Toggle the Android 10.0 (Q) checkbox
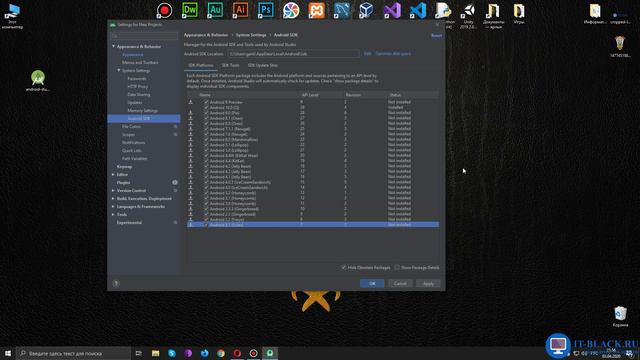 (206, 107)
